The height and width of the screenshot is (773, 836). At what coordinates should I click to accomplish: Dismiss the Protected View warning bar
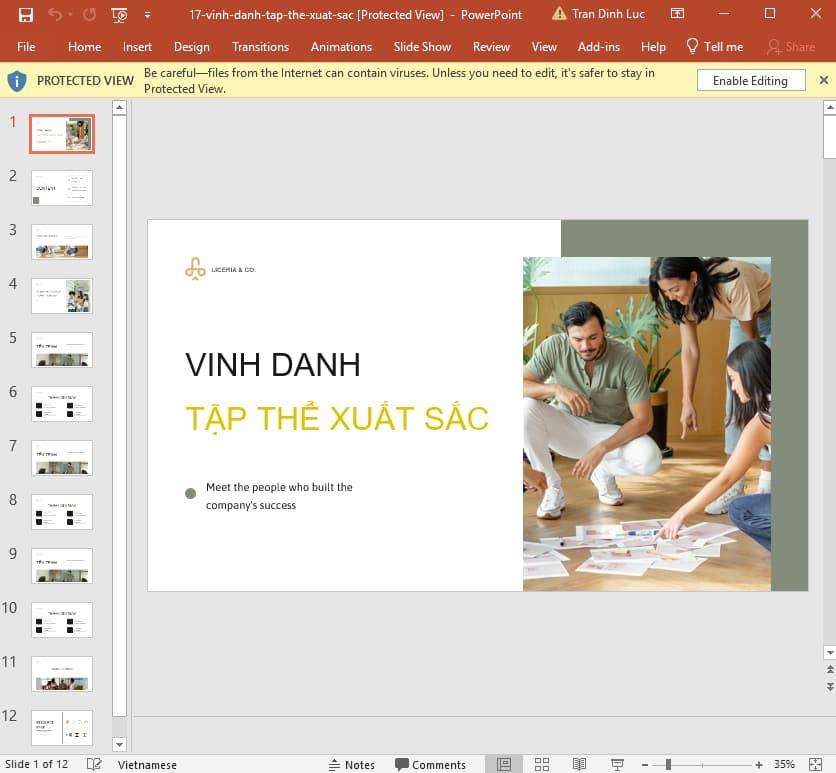824,80
